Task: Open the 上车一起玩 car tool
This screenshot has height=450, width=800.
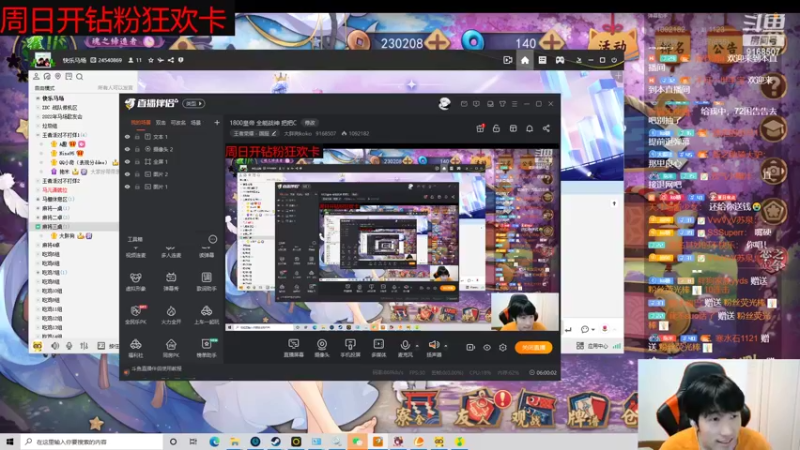Action: tap(206, 315)
